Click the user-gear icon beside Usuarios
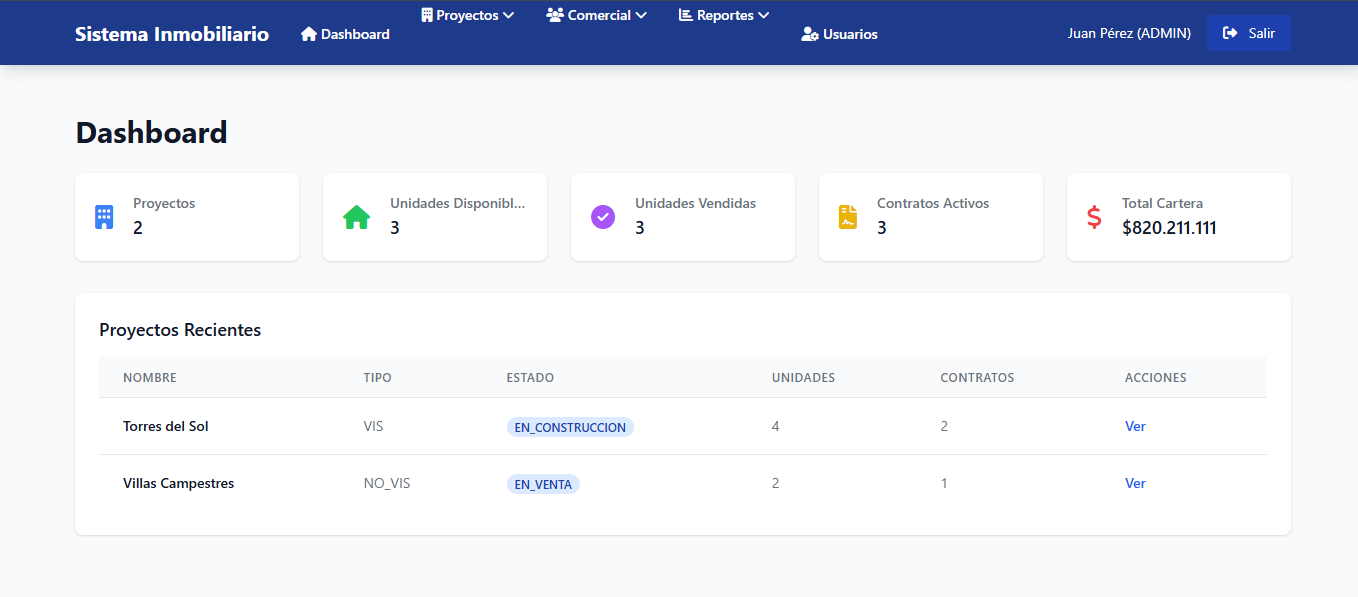This screenshot has height=597, width=1358. click(x=810, y=34)
